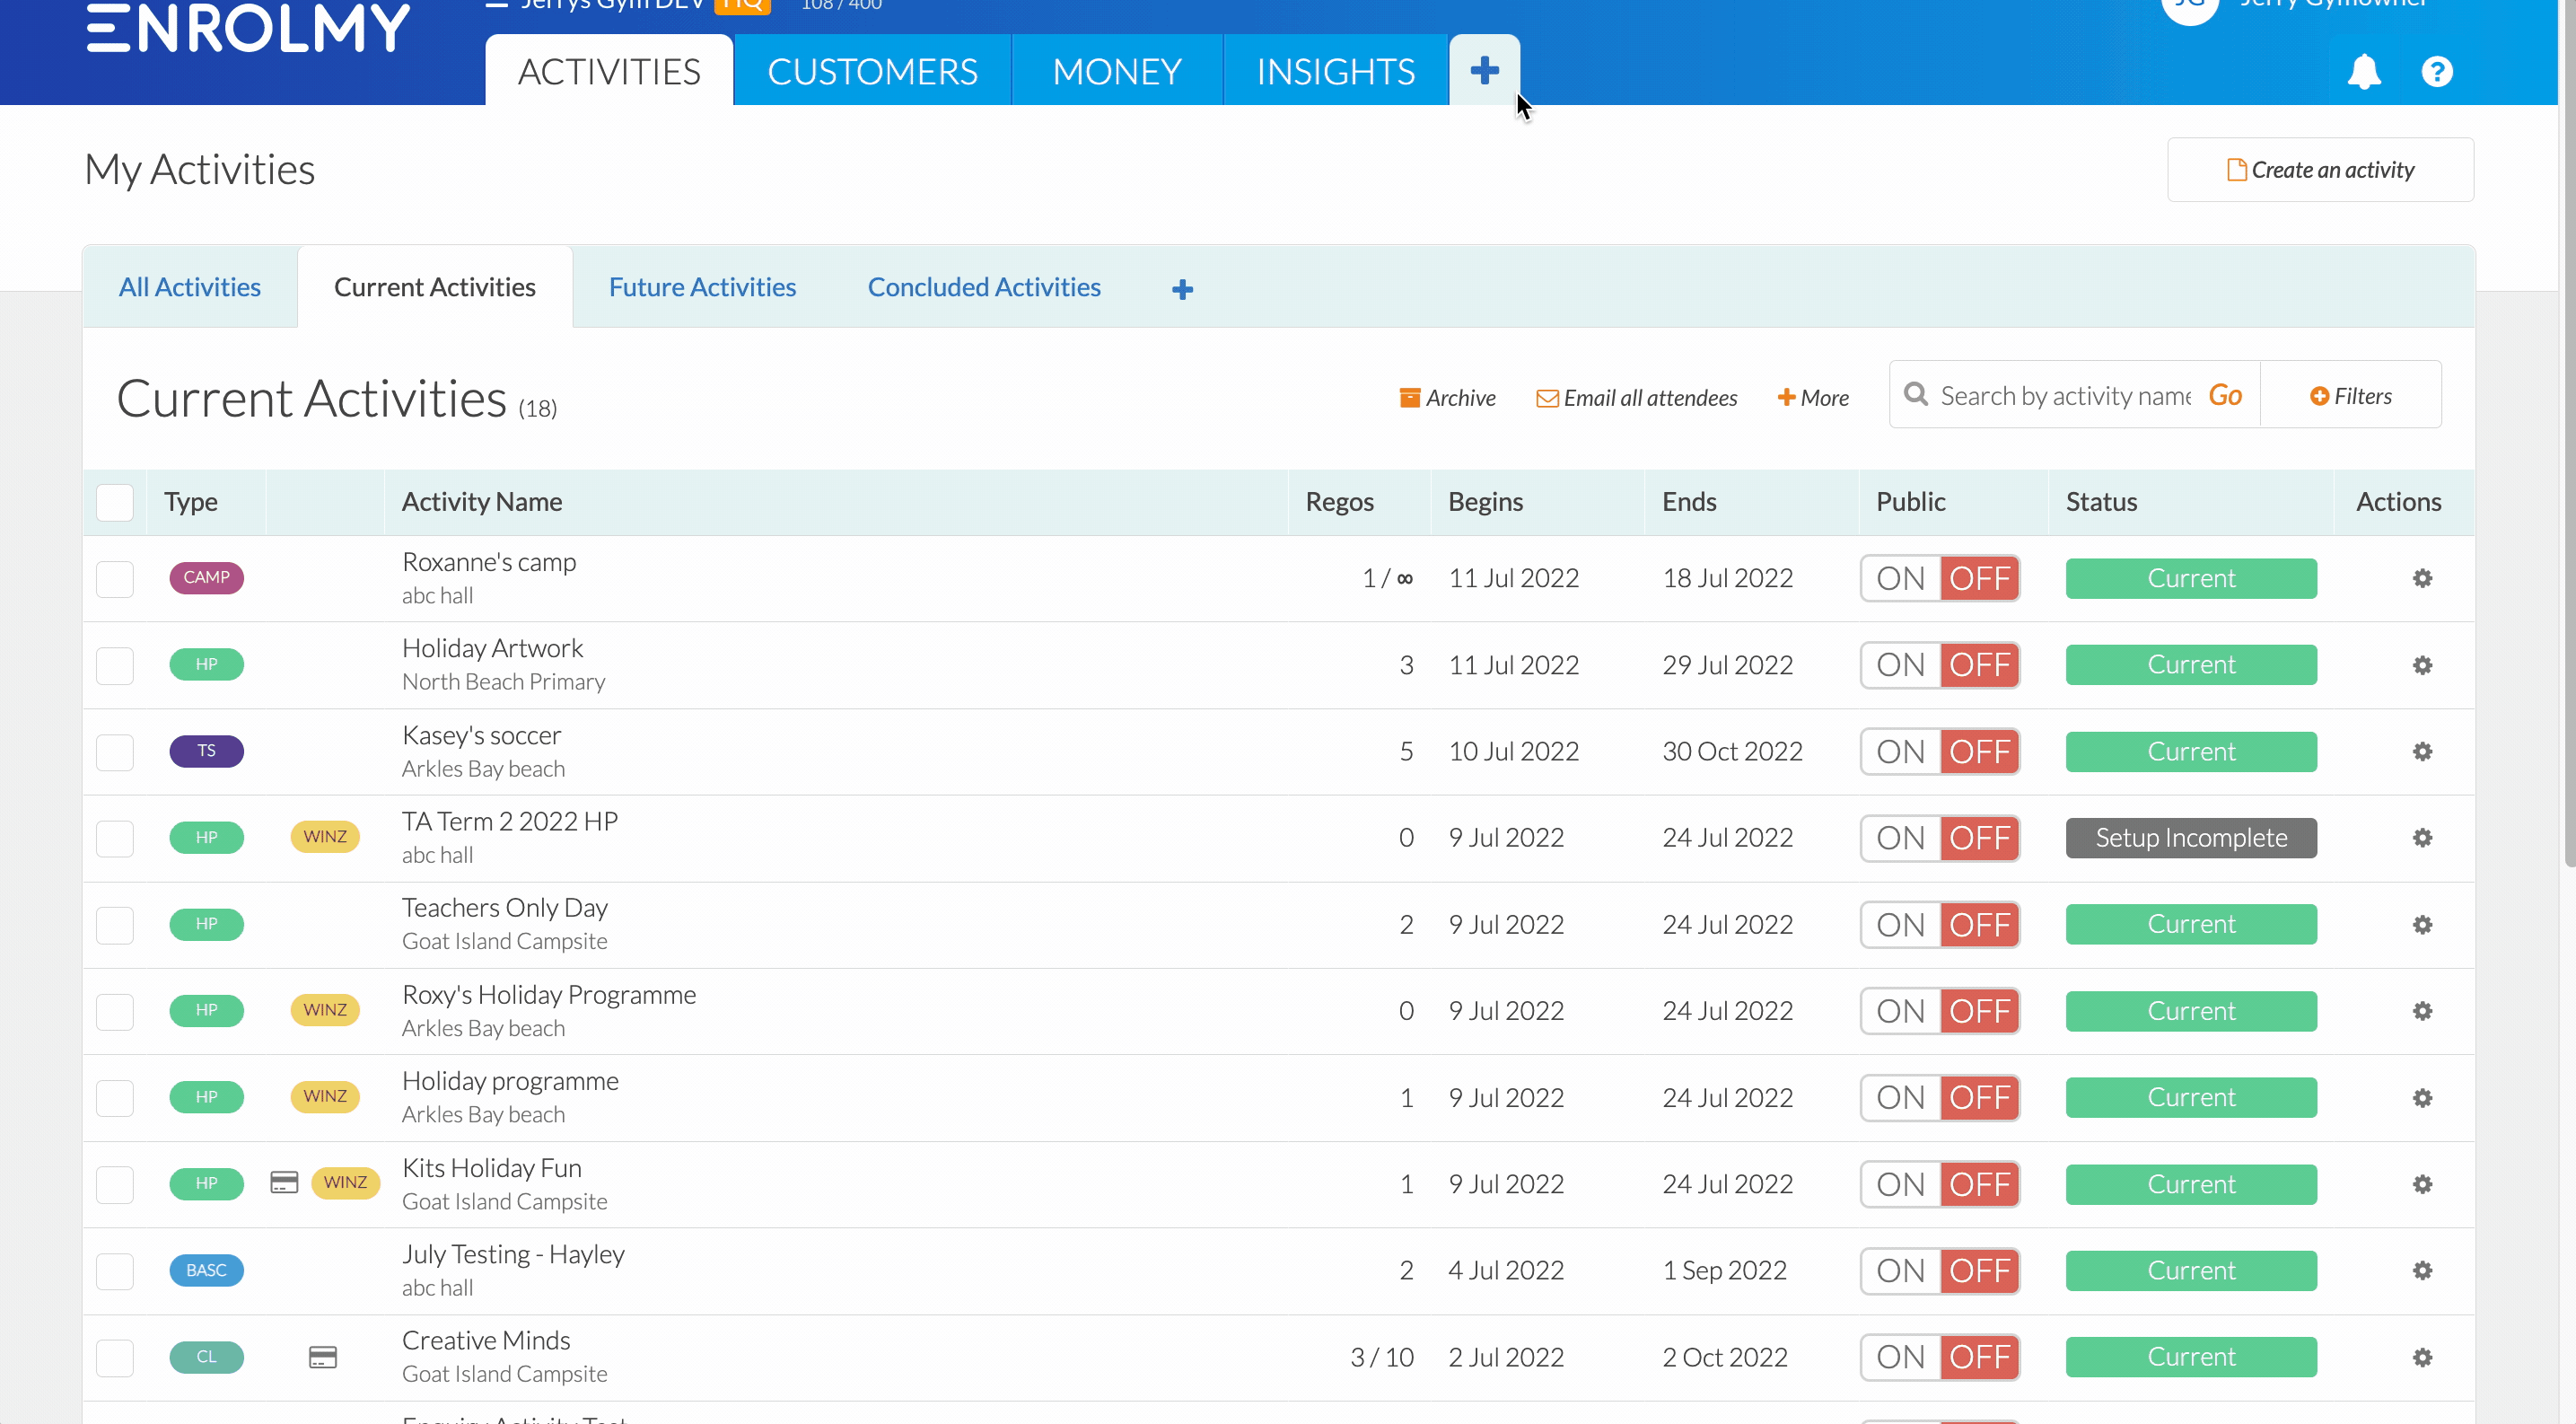
Task: Click the TS badge for Kasey's soccer
Action: pyautogui.click(x=206, y=750)
